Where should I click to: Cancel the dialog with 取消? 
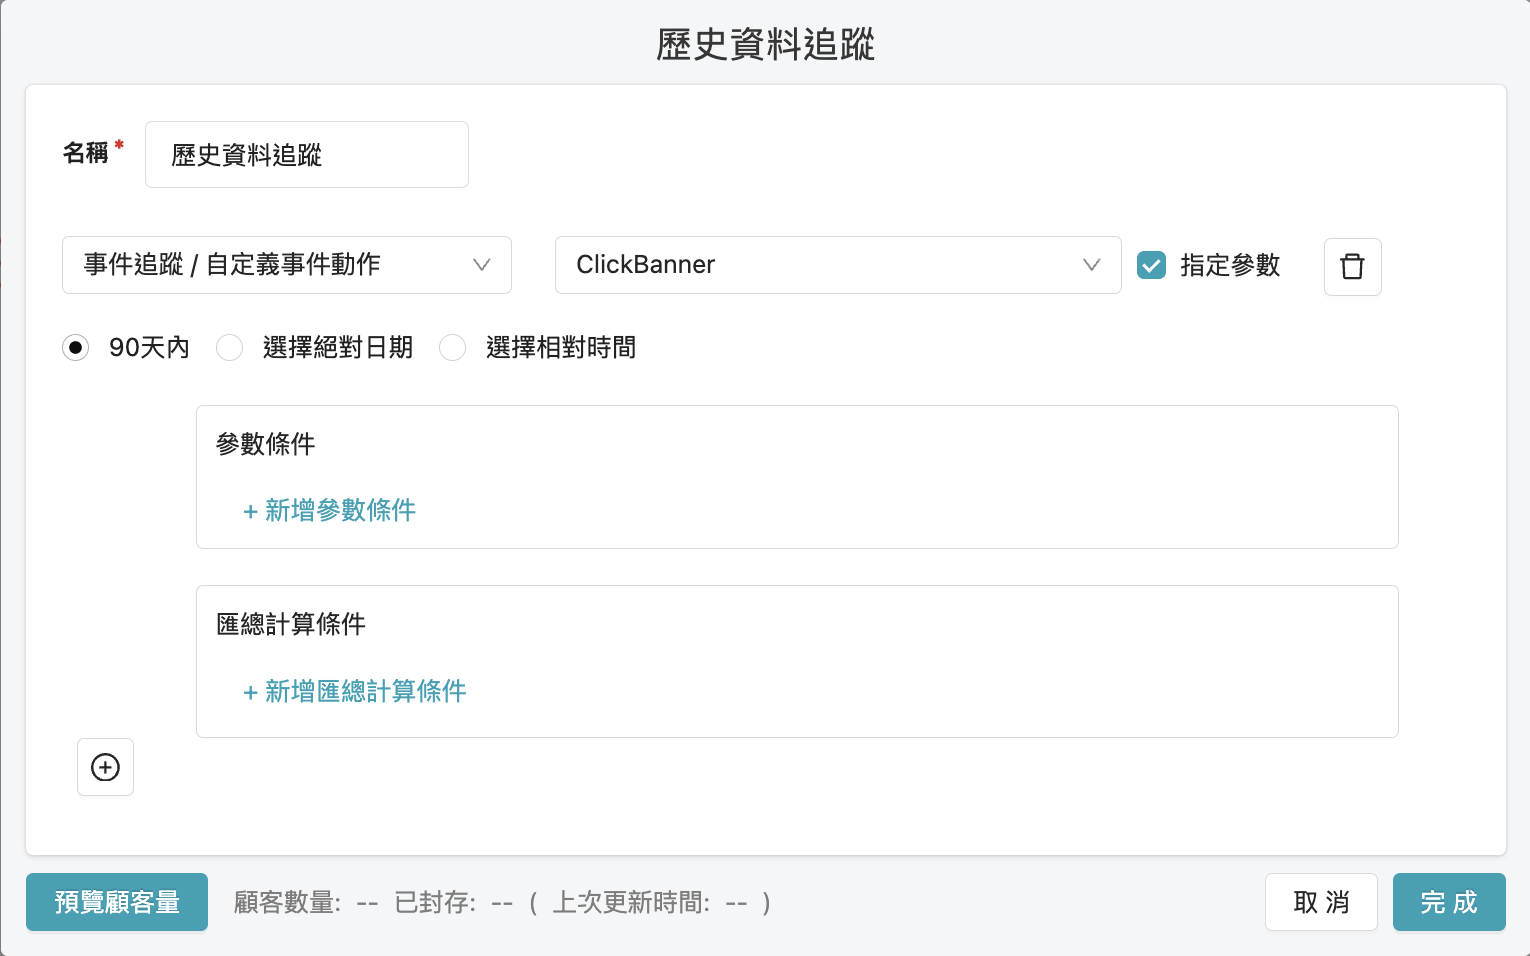(x=1321, y=902)
